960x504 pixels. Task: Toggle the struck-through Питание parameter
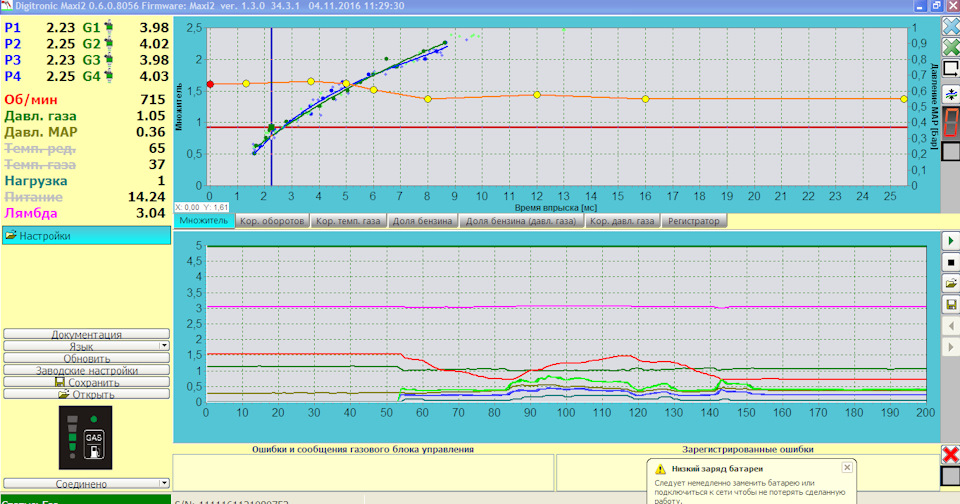(34, 197)
